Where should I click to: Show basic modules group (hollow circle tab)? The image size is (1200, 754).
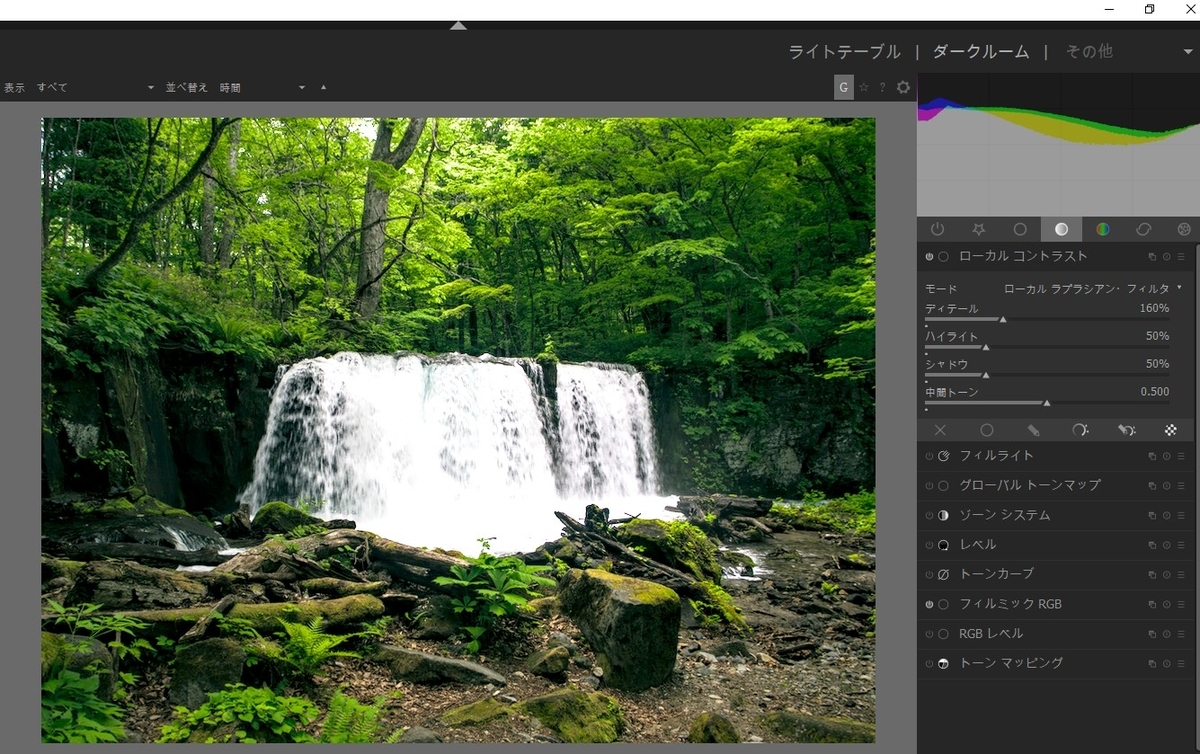click(x=1020, y=229)
